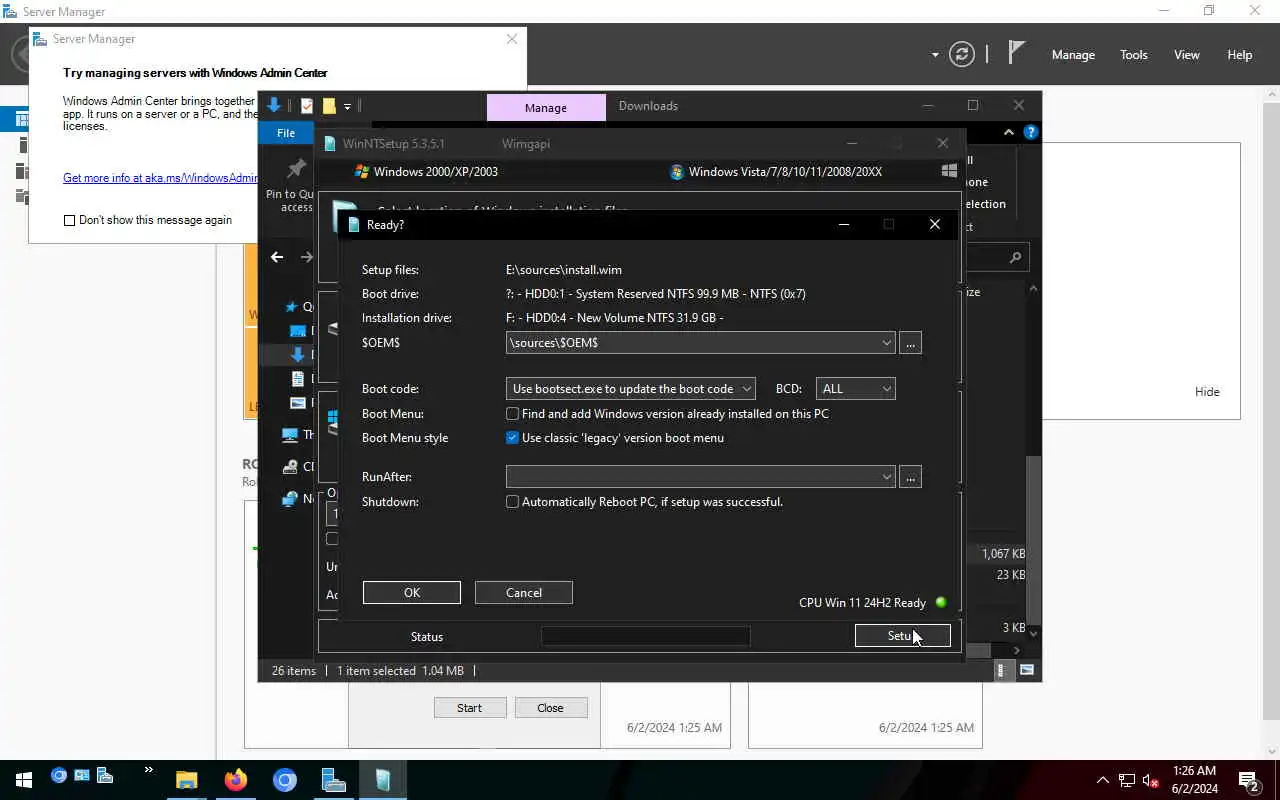Image resolution: width=1280 pixels, height=800 pixels.
Task: Click the Server Manager refresh icon
Action: (962, 54)
